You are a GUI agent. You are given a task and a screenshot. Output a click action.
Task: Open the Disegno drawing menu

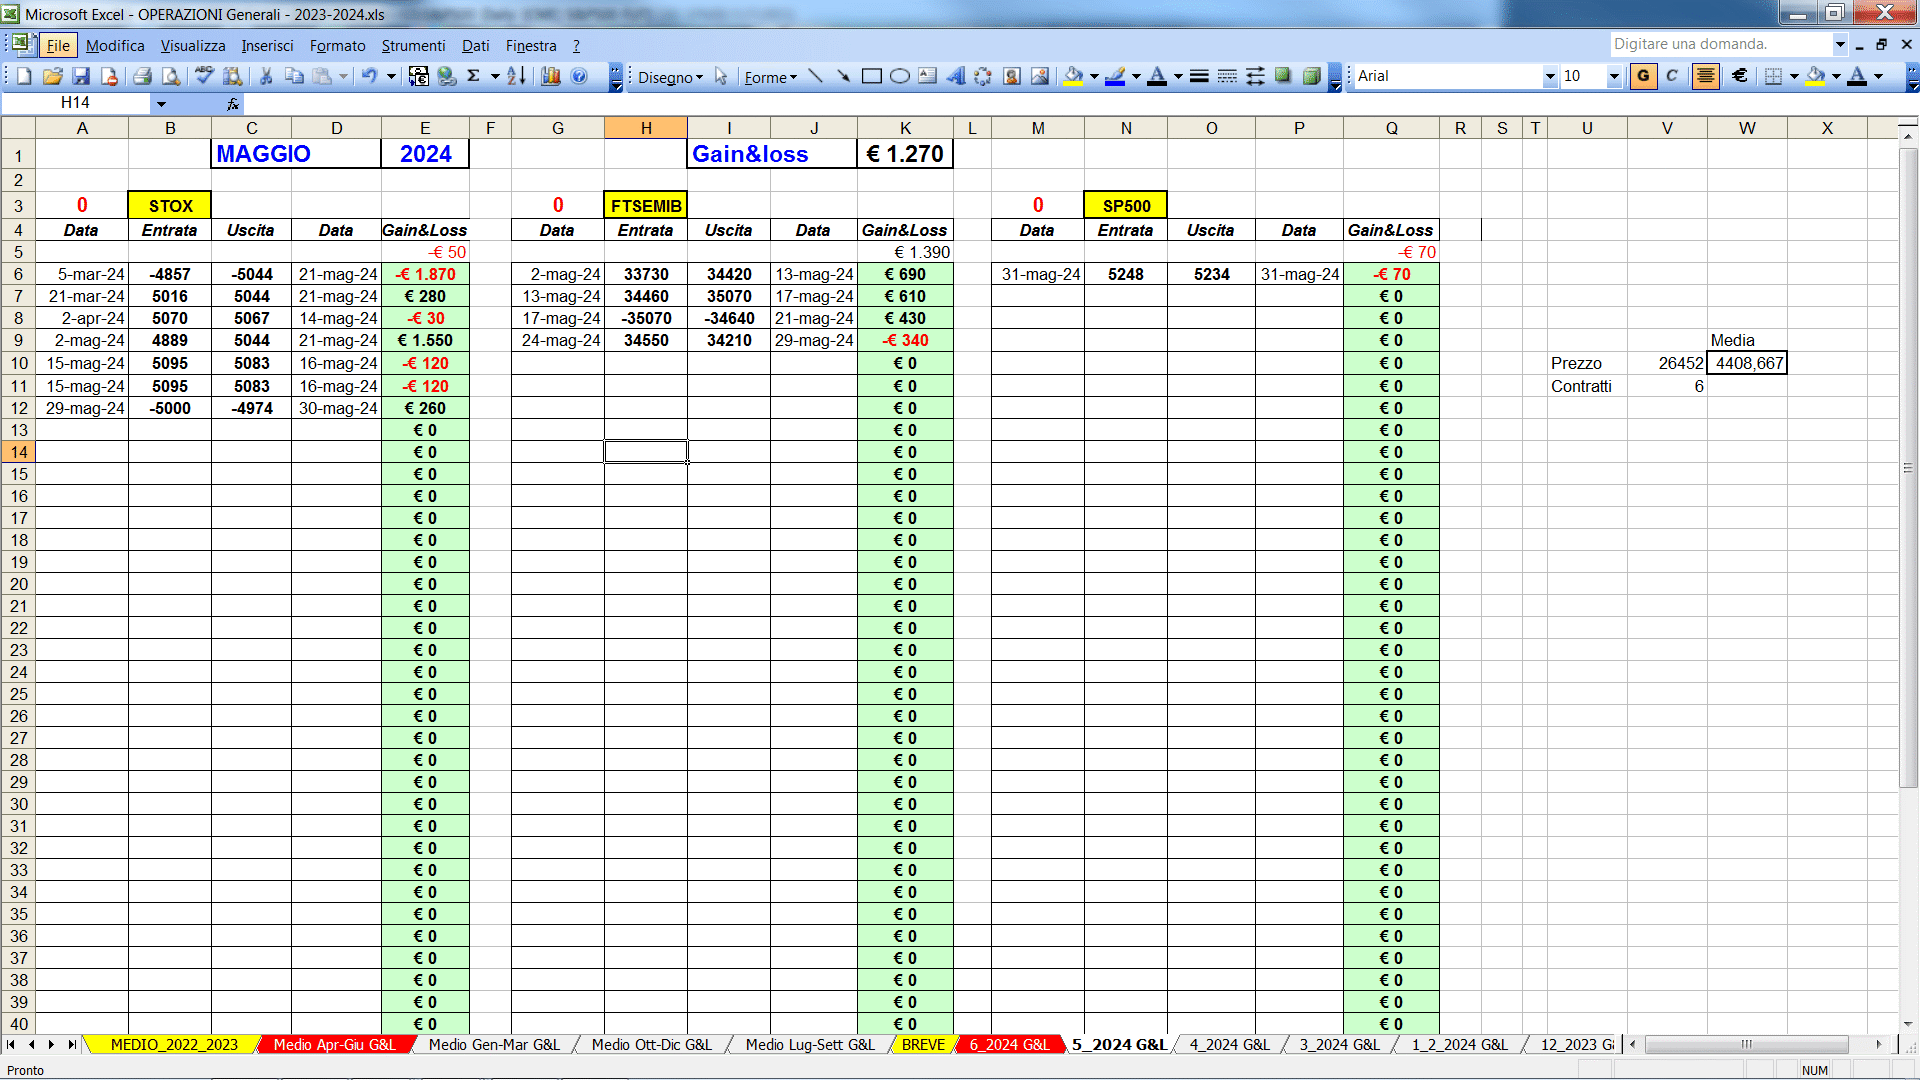click(670, 77)
